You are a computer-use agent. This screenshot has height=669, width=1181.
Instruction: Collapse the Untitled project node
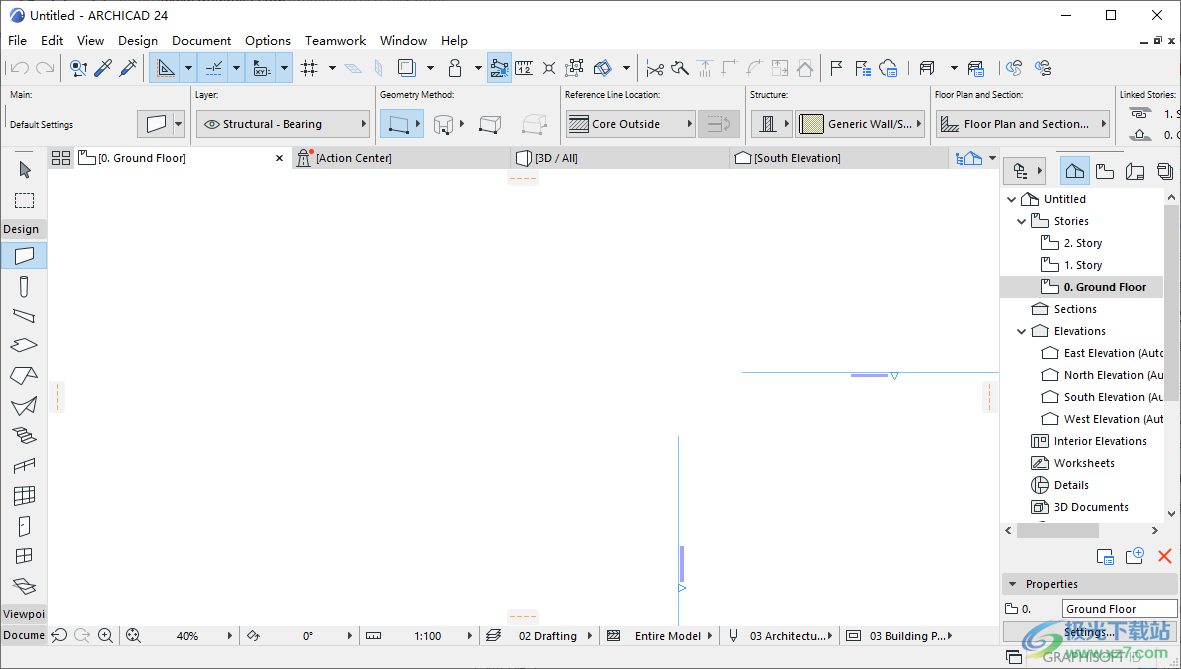click(1011, 200)
